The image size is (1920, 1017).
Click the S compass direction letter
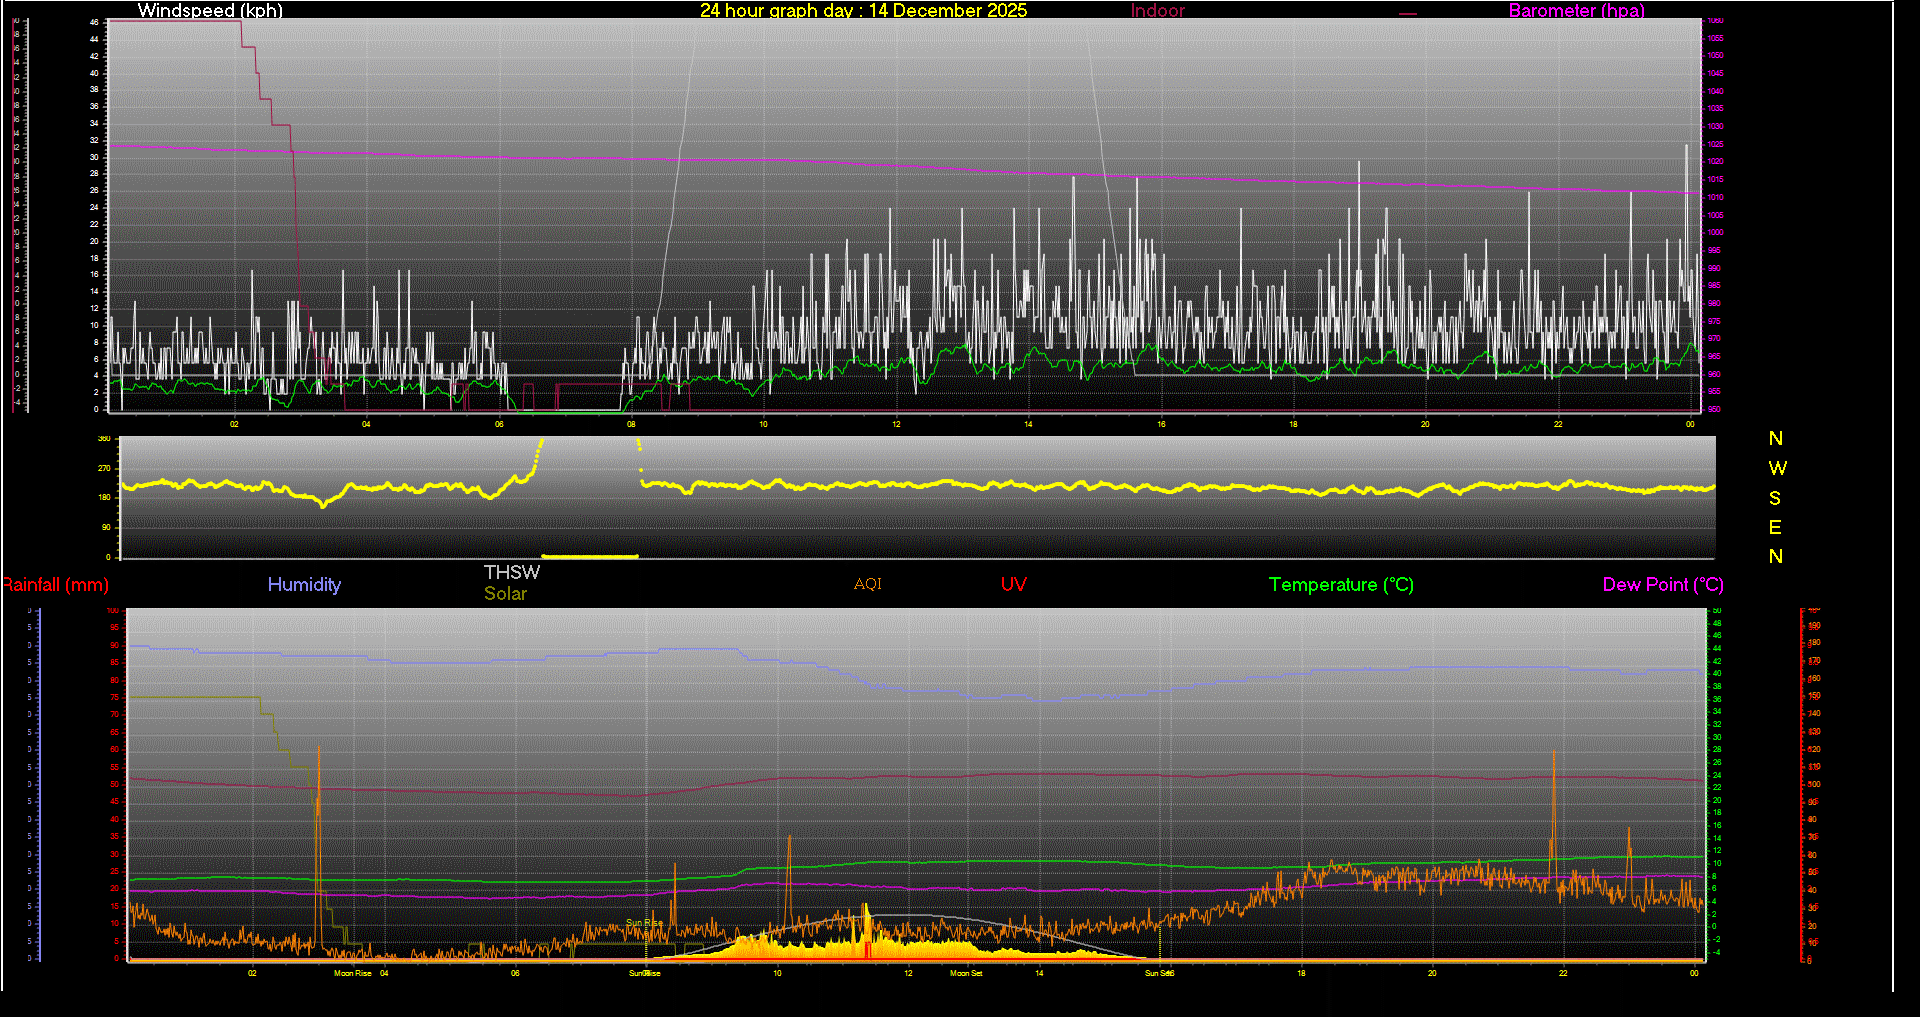(x=1775, y=498)
